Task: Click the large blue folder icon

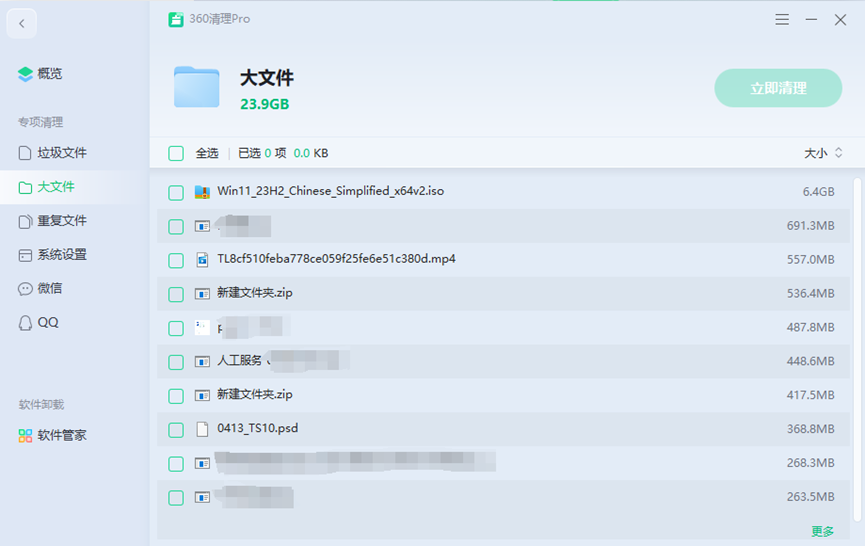Action: 197,87
